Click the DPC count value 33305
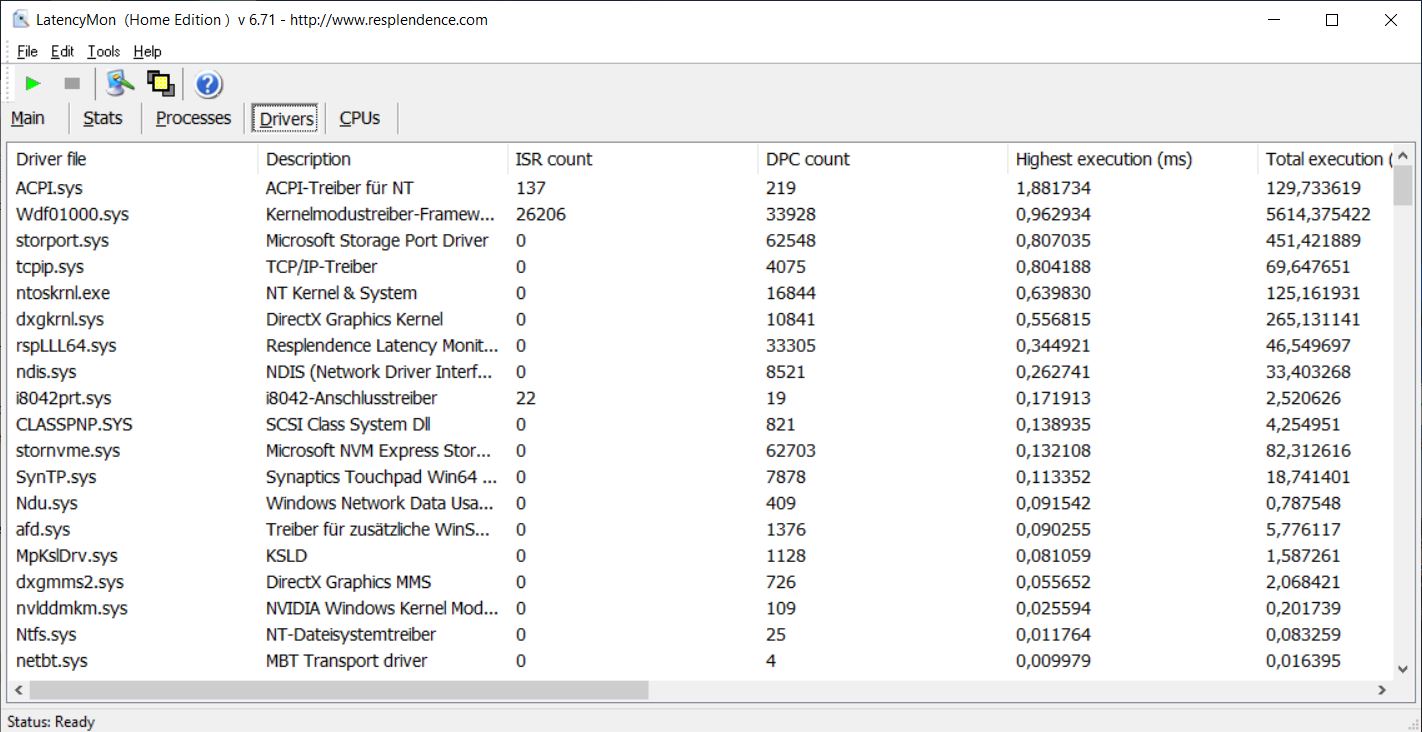The width and height of the screenshot is (1422, 732). click(x=791, y=346)
